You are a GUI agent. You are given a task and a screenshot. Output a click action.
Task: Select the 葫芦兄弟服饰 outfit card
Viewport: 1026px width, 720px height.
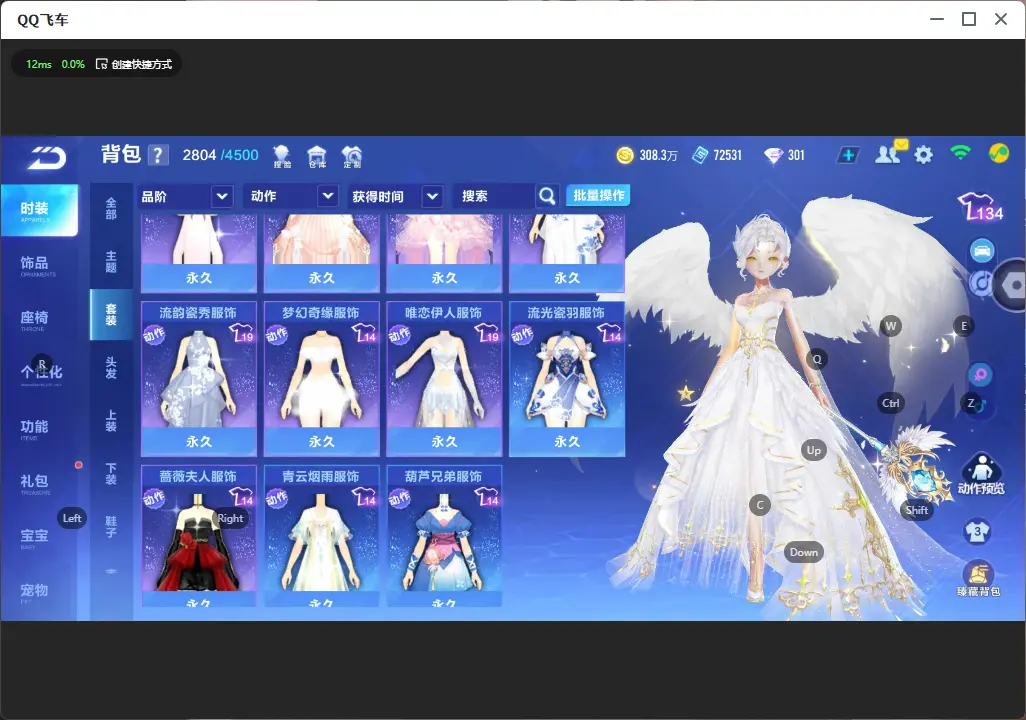(444, 536)
